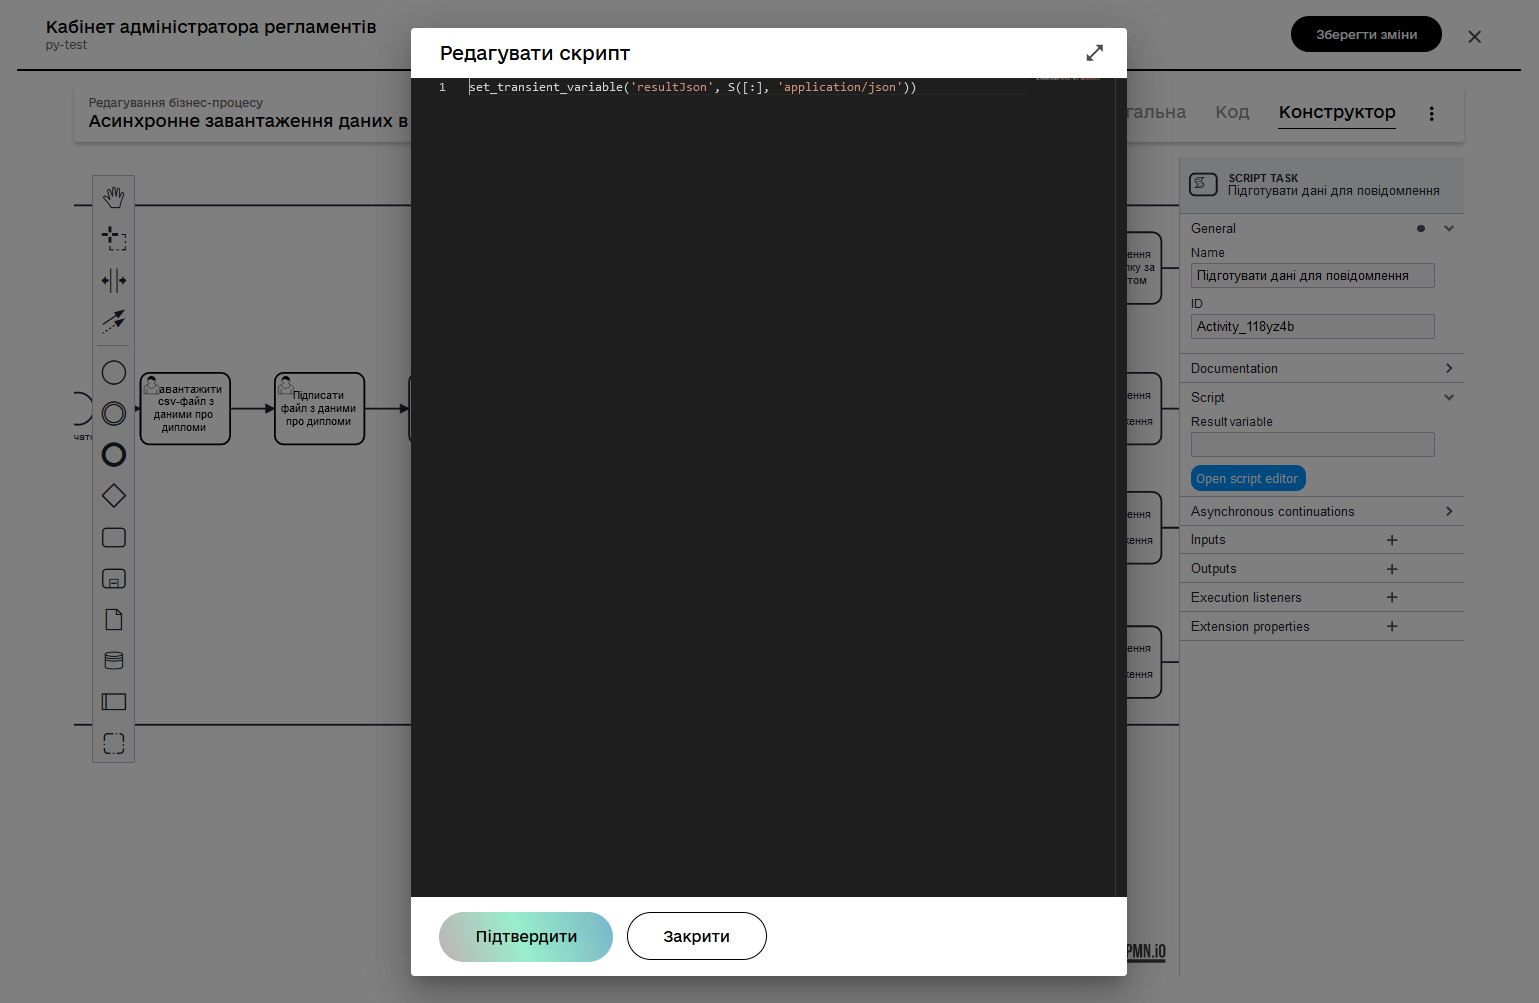
Task: Create a data object reference
Action: [114, 620]
